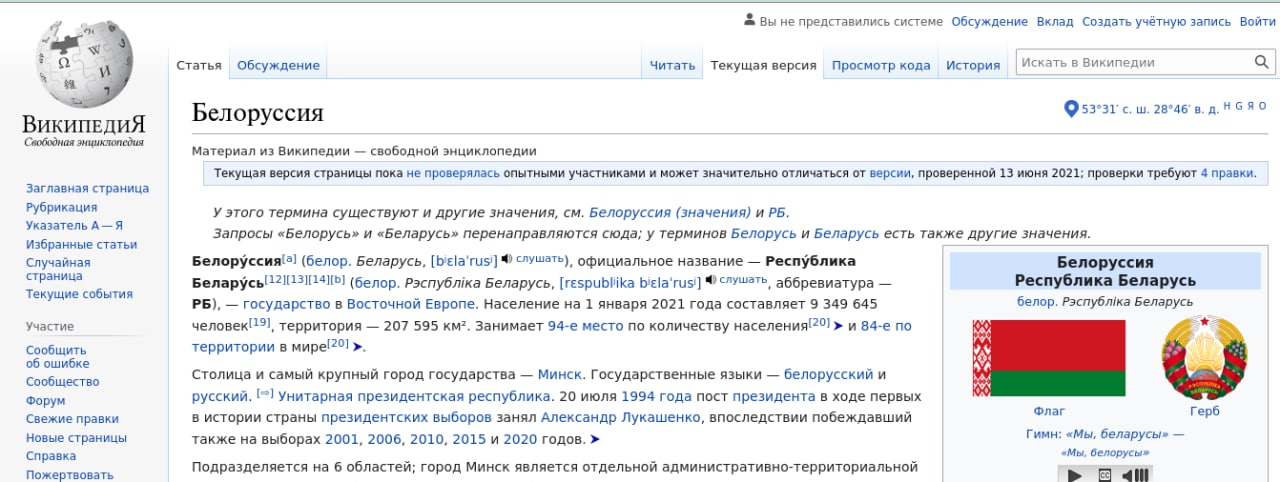Open 'Текущие события' in sidebar
The image size is (1280, 482).
click(79, 294)
